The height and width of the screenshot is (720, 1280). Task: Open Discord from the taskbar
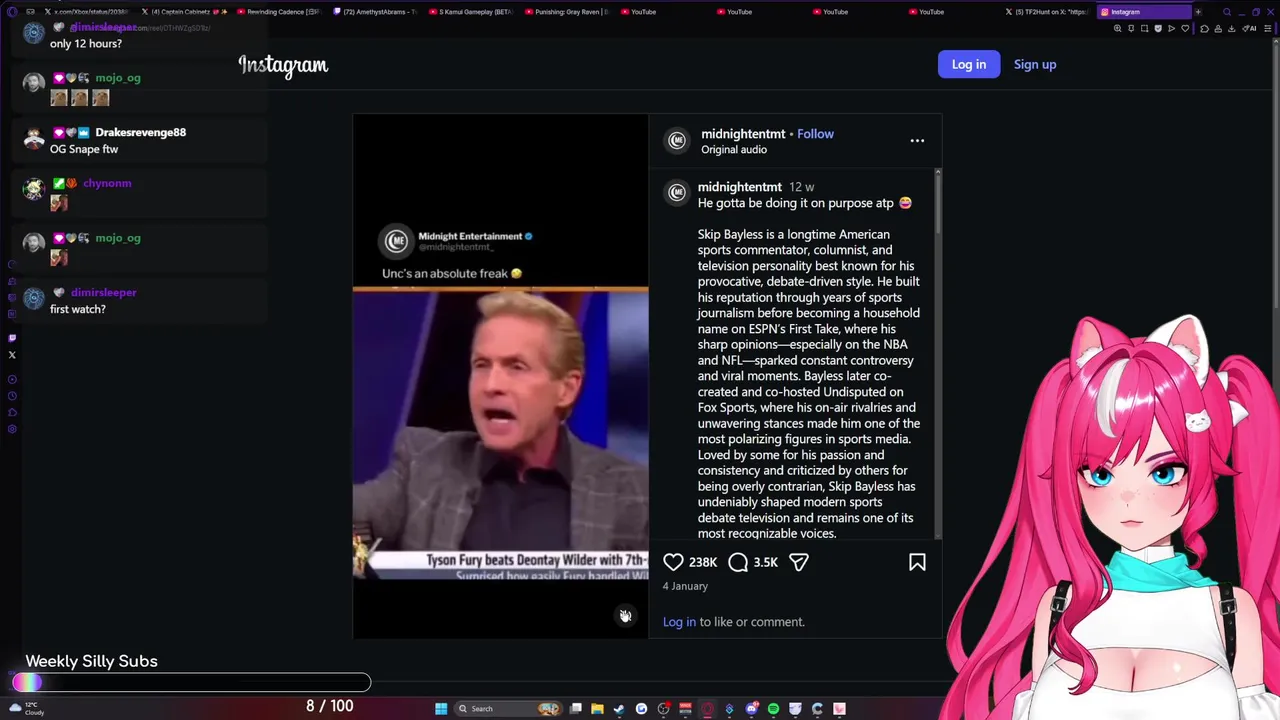[x=751, y=709]
